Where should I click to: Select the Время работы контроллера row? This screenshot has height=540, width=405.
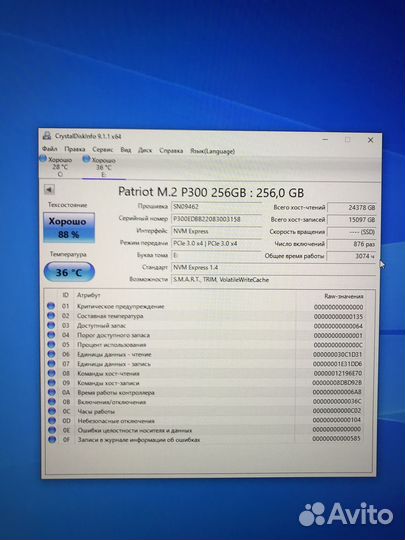[x=206, y=392]
